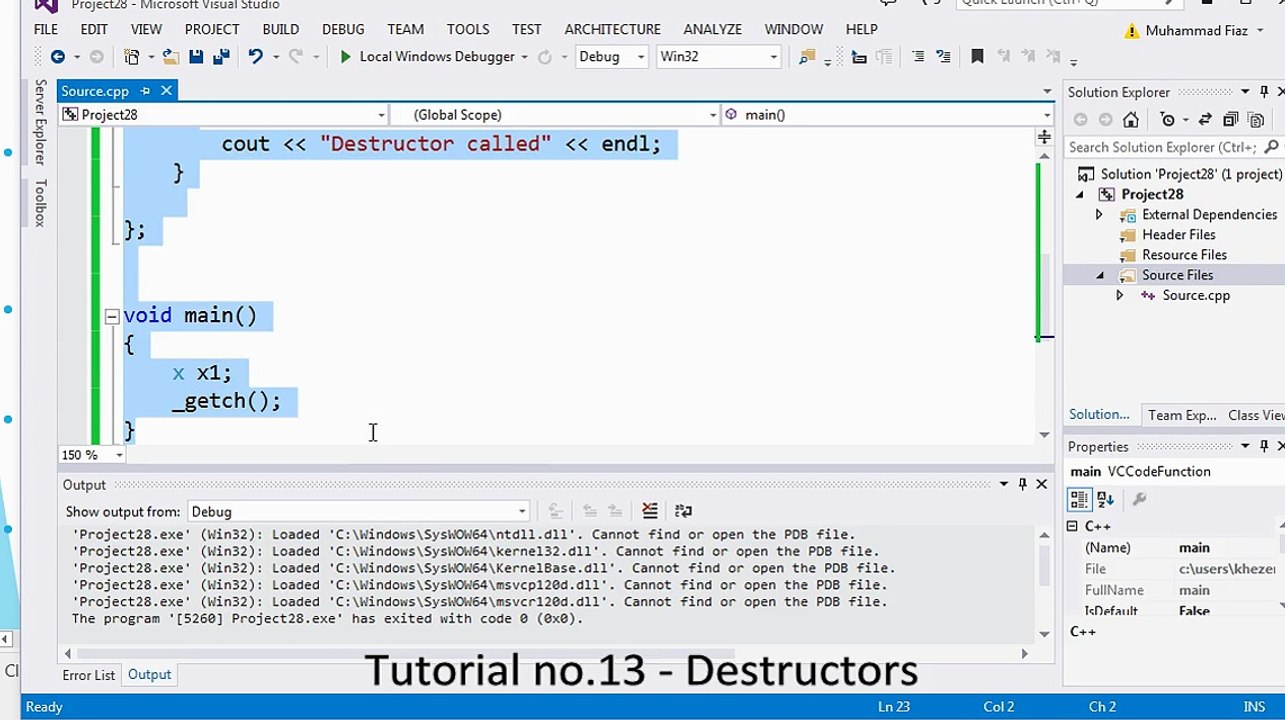Click the Pending Changes Filter icon
The height and width of the screenshot is (720, 1285).
[x=1167, y=120]
